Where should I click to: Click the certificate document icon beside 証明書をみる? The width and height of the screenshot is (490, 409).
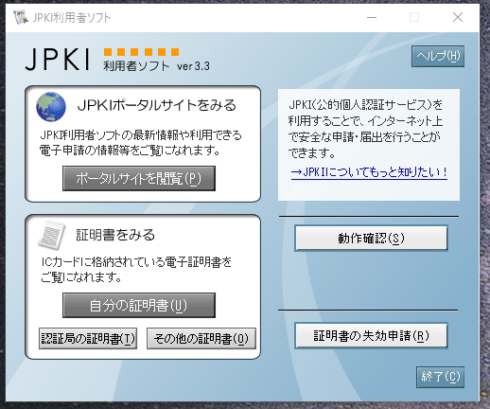[x=52, y=235]
